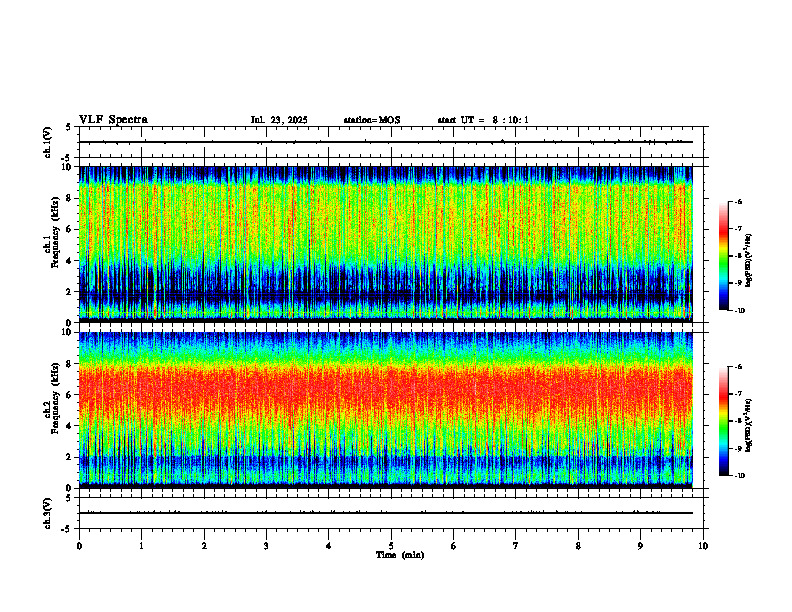Click the "ch.3(V)" waveform axis label
Screen dimensions: 792x612
pyautogui.click(x=48, y=513)
